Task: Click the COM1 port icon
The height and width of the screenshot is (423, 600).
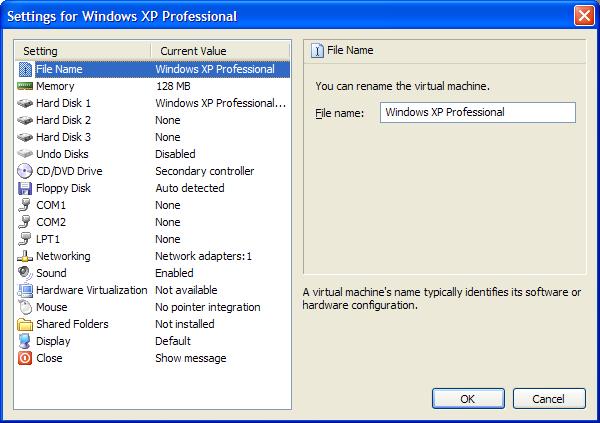Action: [x=25, y=205]
